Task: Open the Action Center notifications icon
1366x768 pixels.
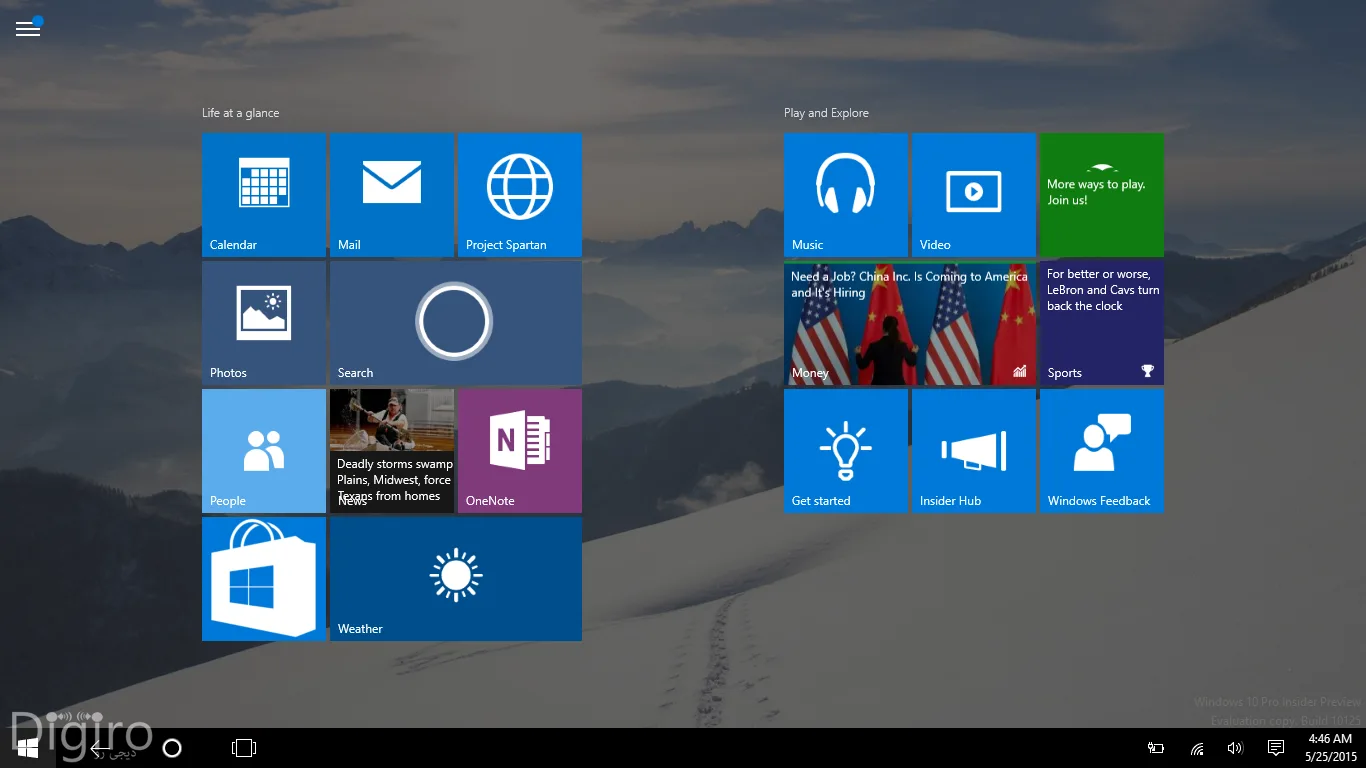Action: (x=1276, y=748)
